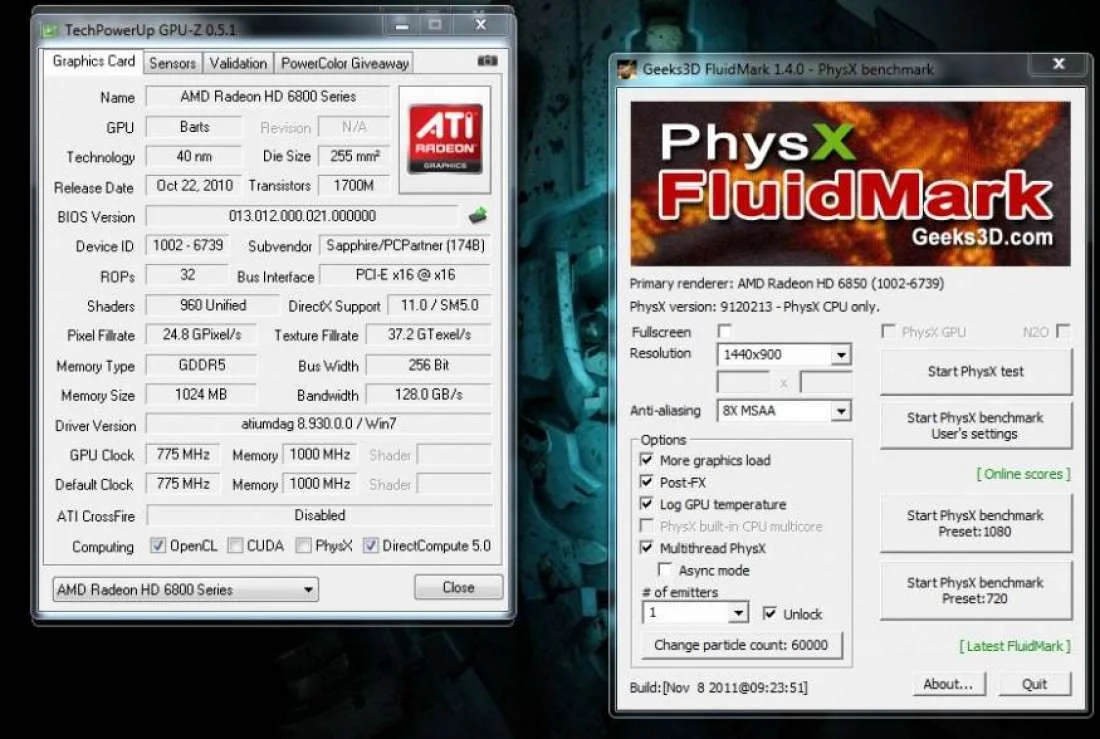Image resolution: width=1100 pixels, height=739 pixels.
Task: Click the Bus Interface value PCI-E x16 @ x16
Action: pos(405,275)
